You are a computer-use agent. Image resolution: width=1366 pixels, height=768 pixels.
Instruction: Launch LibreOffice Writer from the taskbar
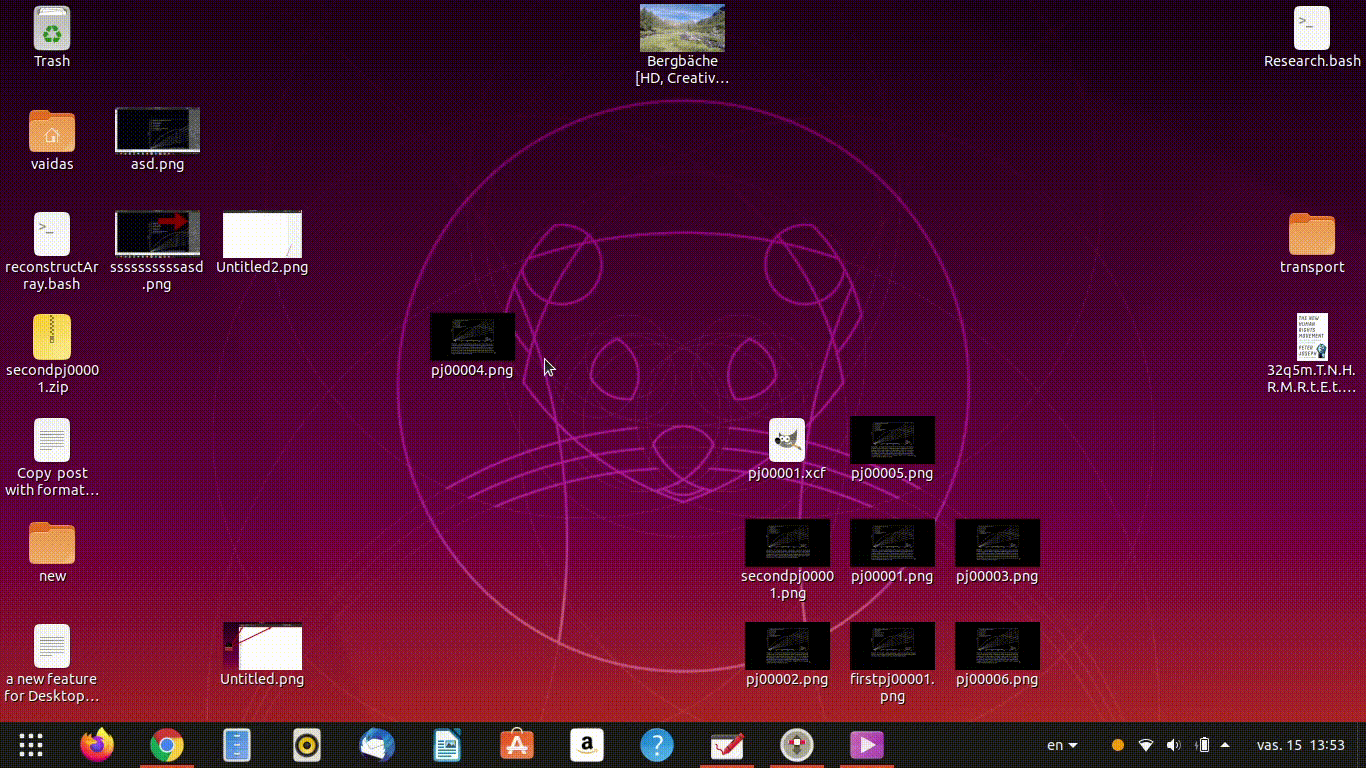tap(447, 745)
